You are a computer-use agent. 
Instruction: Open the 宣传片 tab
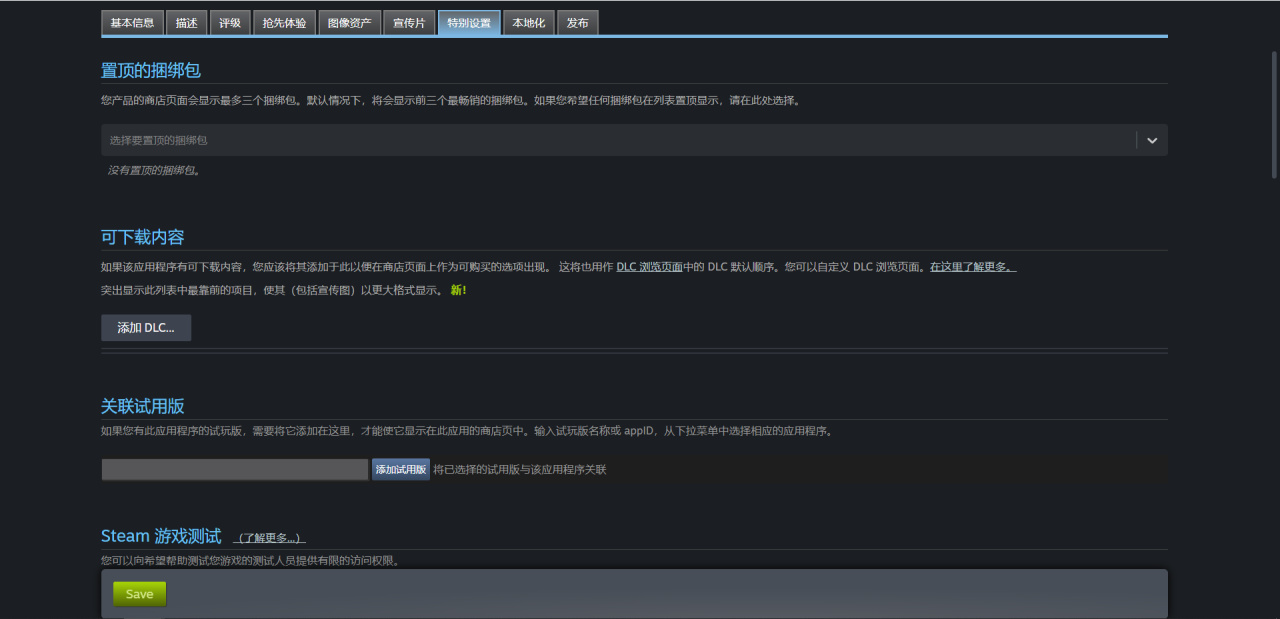pyautogui.click(x=409, y=23)
